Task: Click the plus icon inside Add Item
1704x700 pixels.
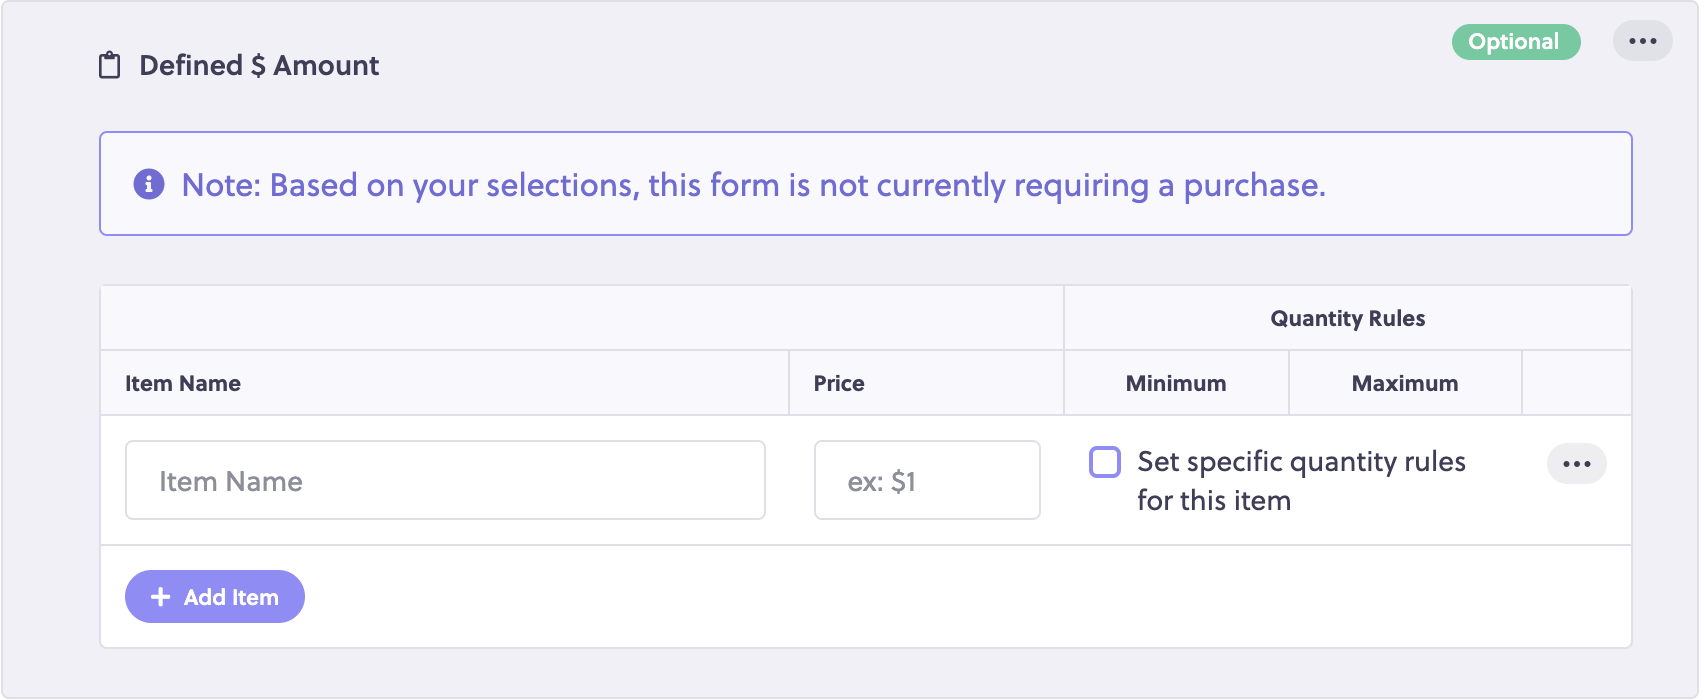Action: (158, 596)
